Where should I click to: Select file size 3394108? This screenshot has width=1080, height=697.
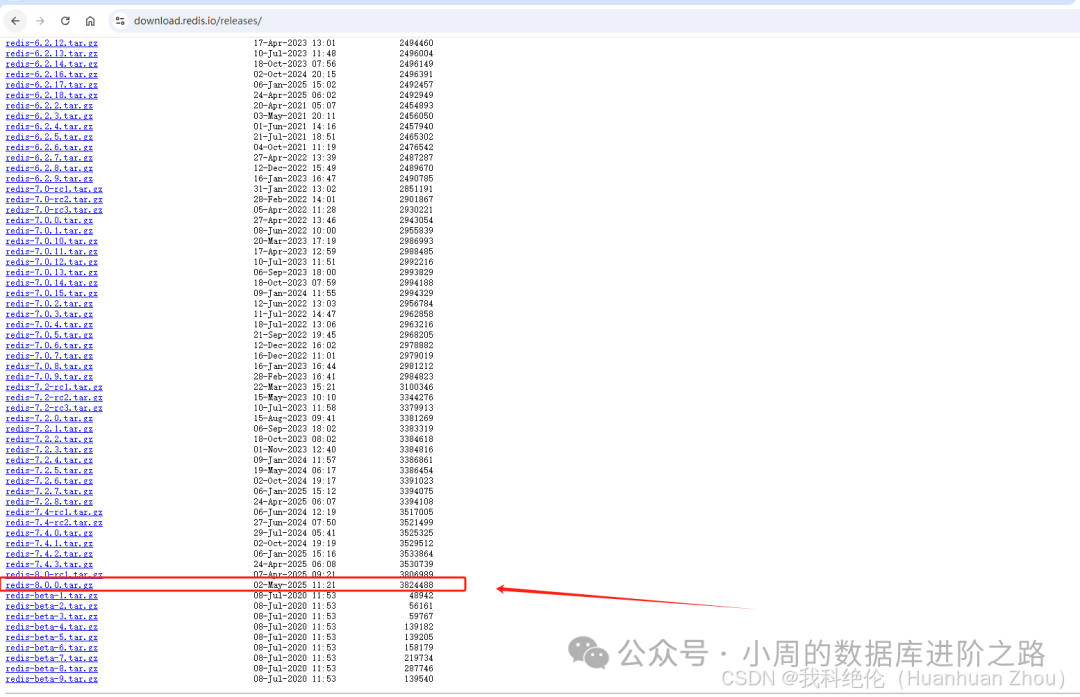pyautogui.click(x=416, y=502)
